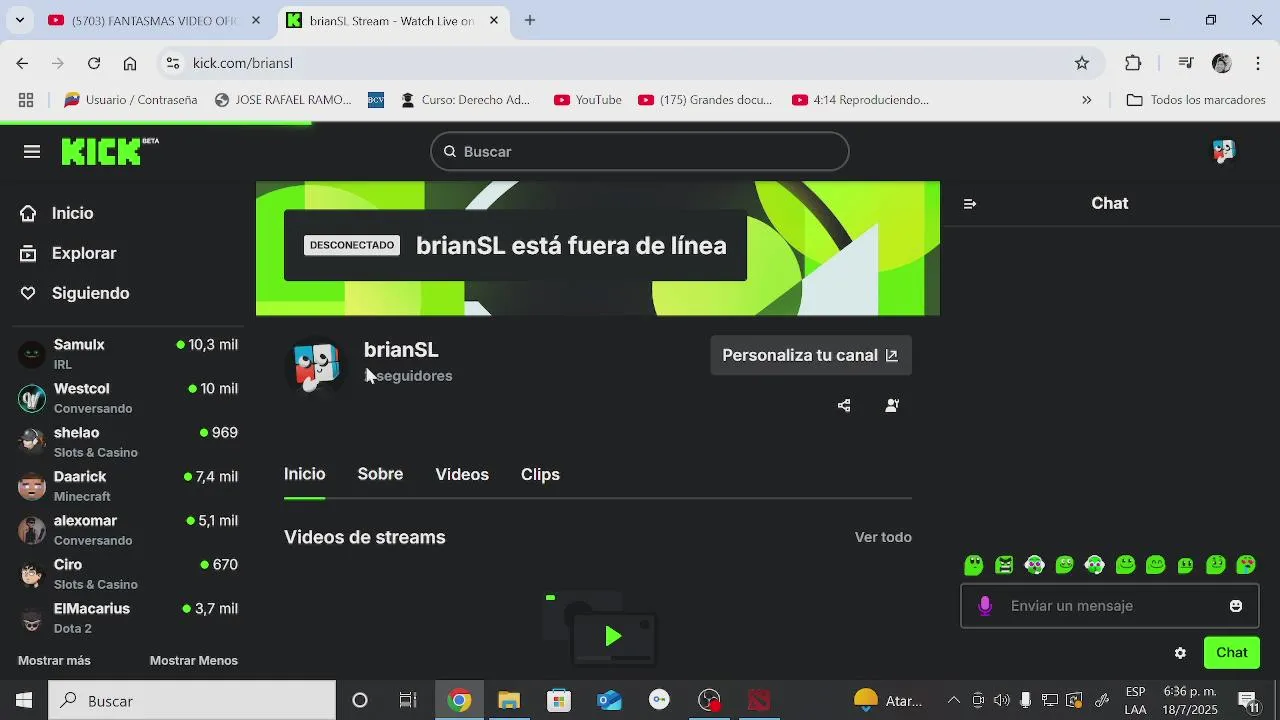
Task: Switch to the Sobre tab
Action: [x=380, y=474]
